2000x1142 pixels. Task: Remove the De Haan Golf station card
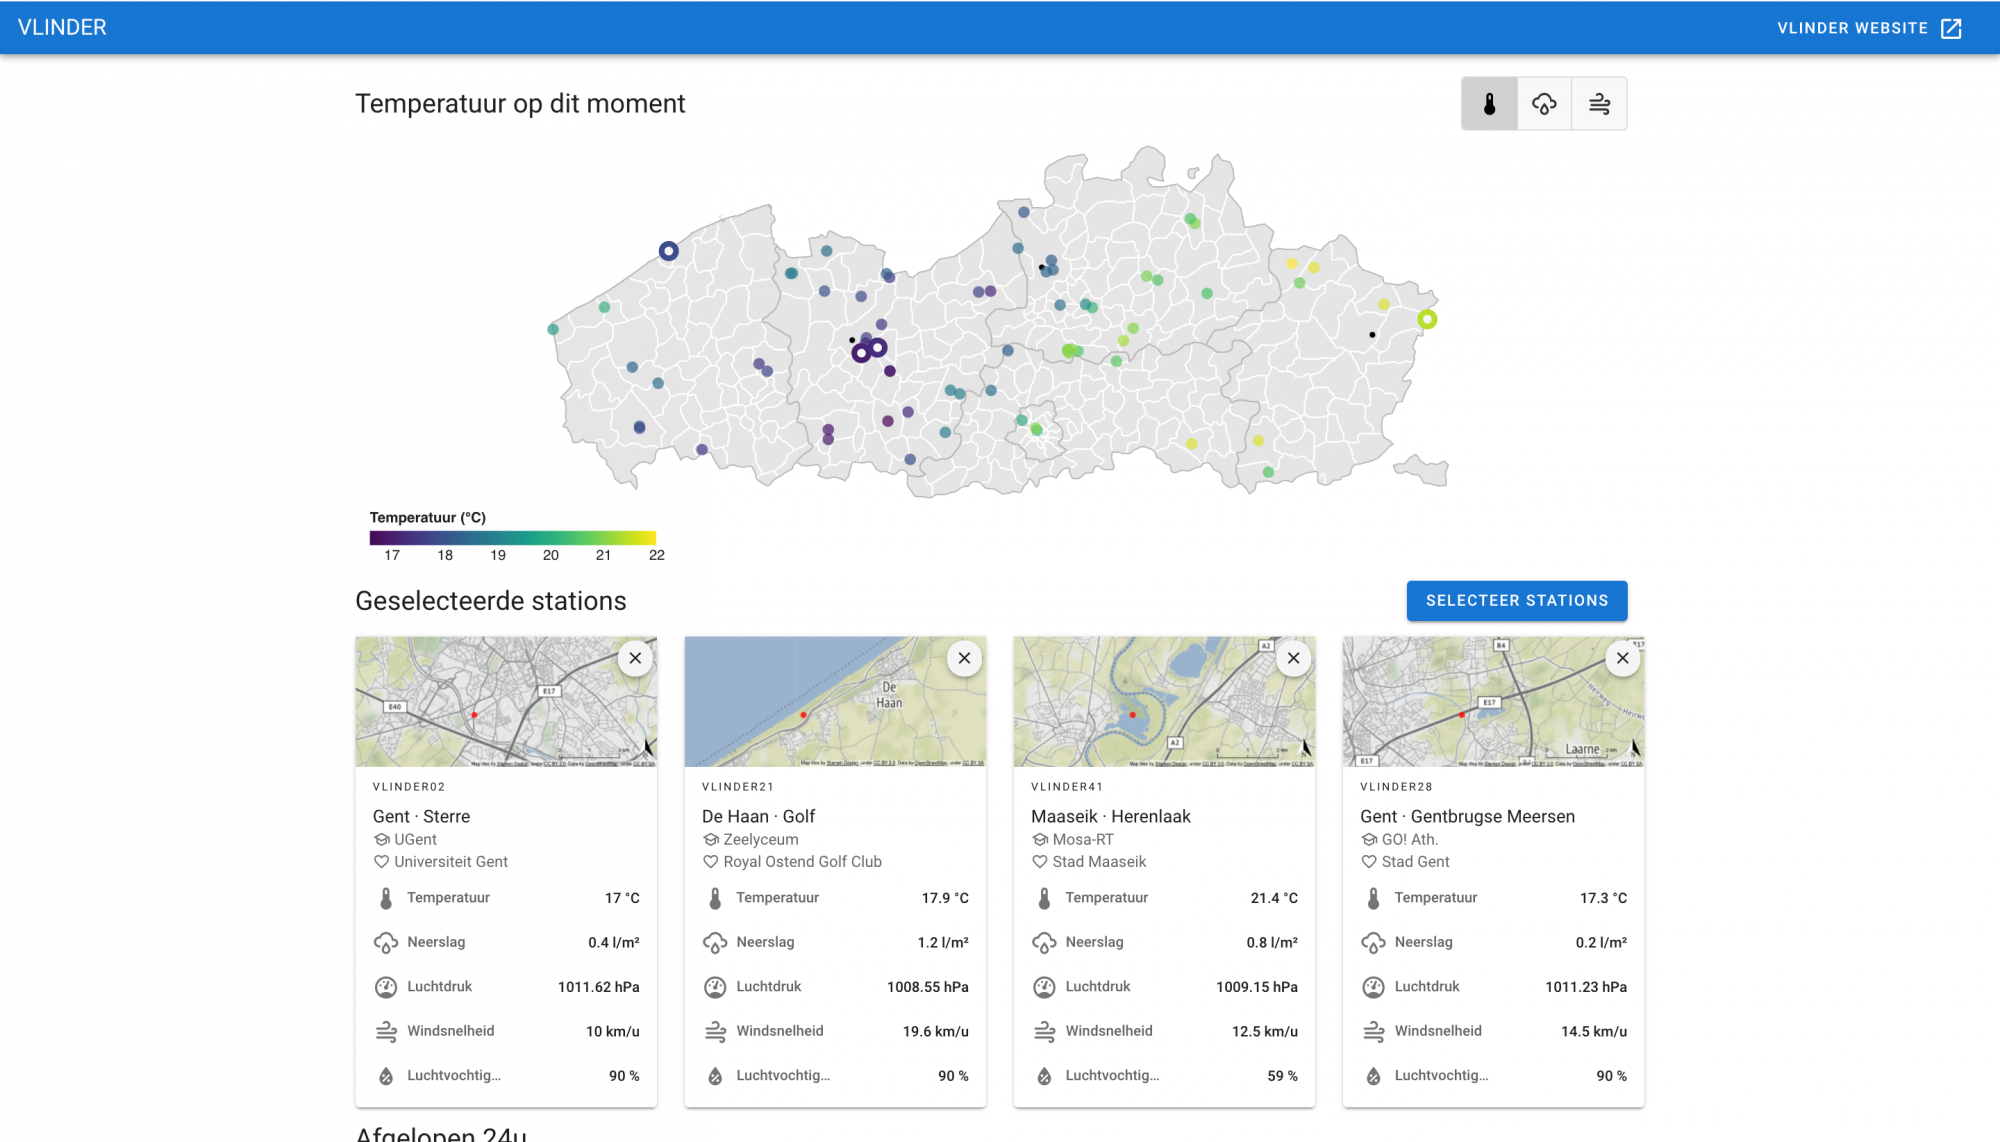(x=964, y=658)
